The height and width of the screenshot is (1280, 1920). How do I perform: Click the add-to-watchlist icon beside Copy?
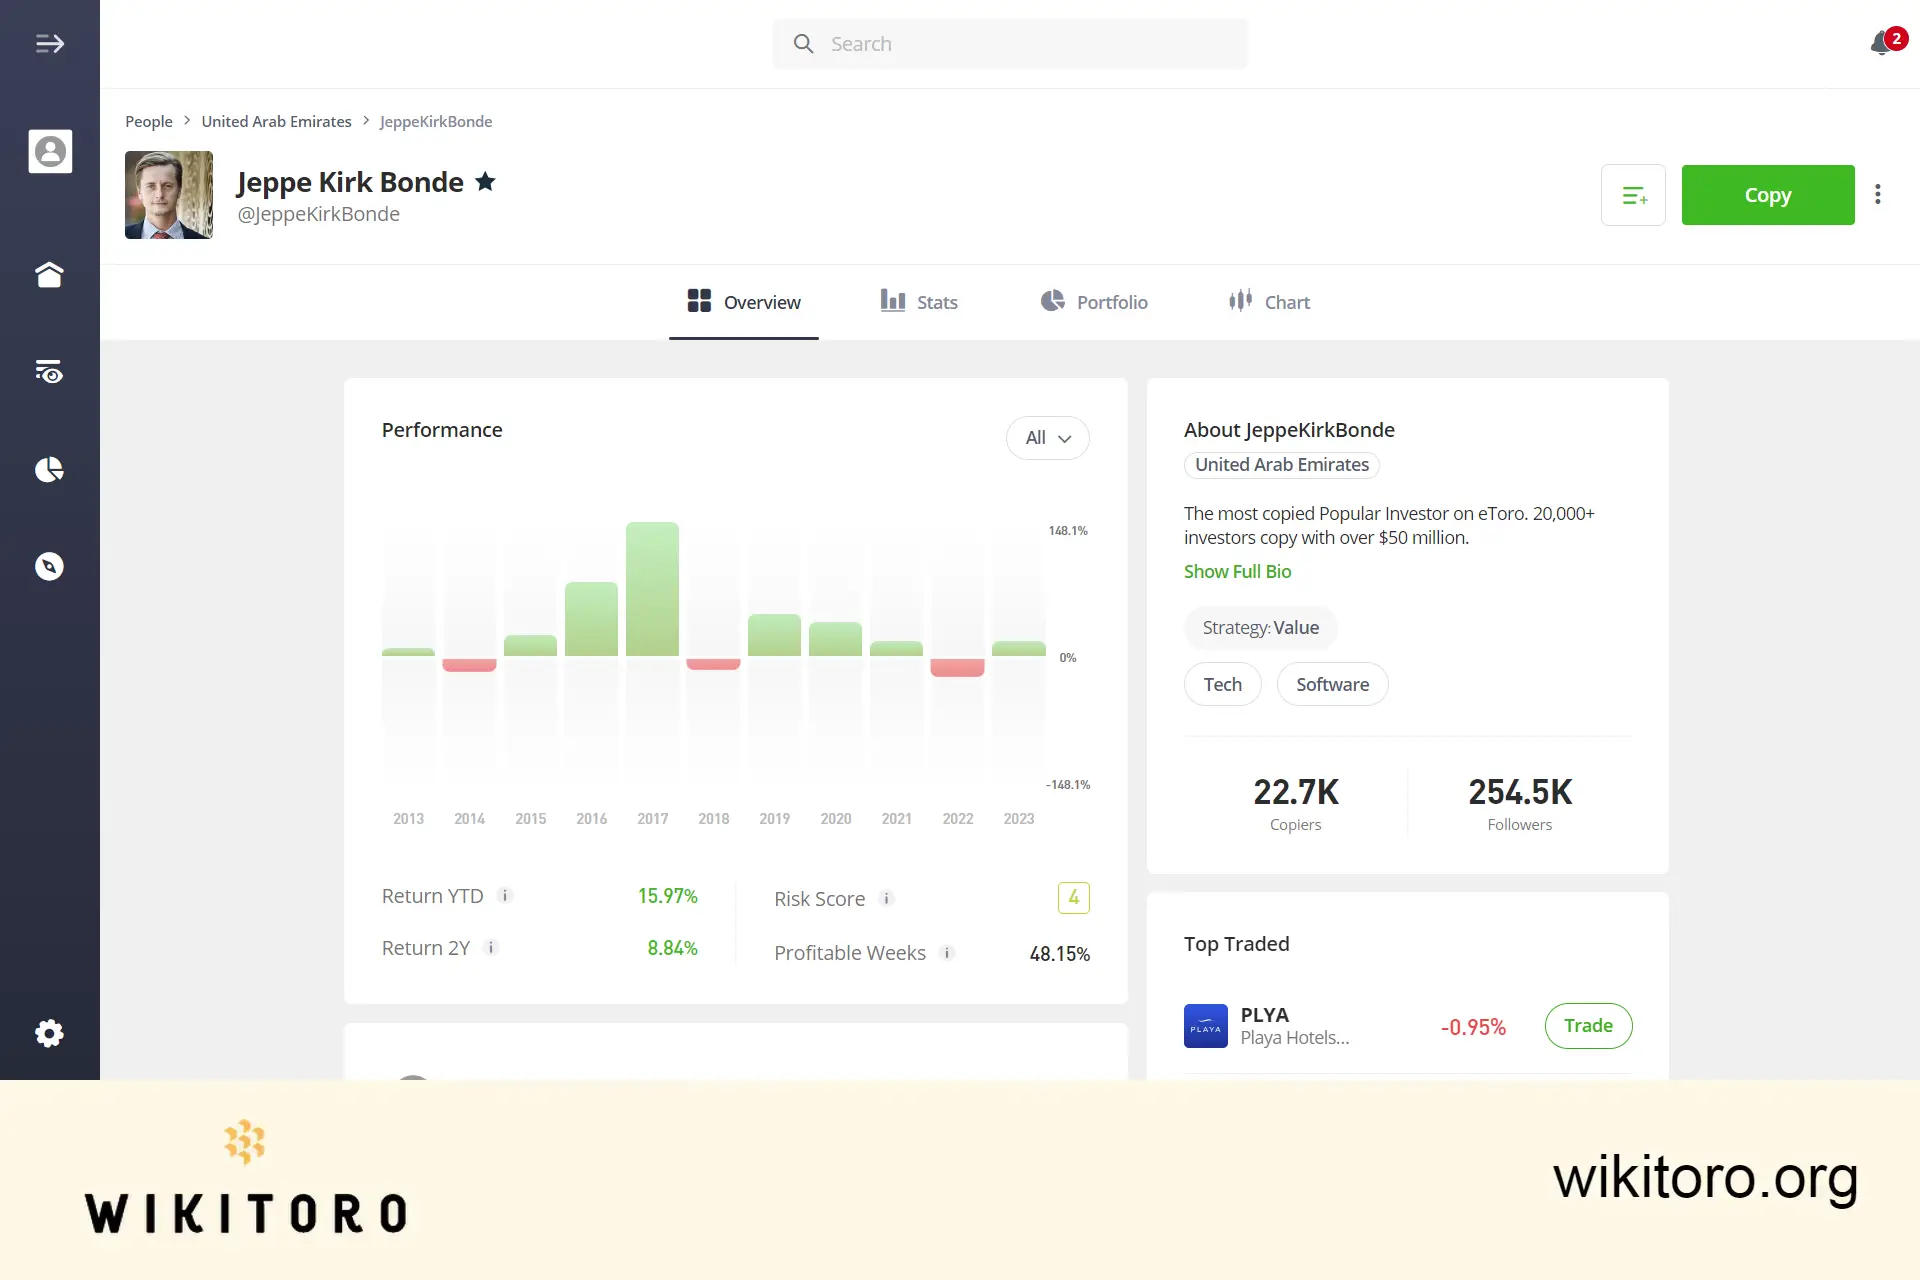coord(1633,194)
